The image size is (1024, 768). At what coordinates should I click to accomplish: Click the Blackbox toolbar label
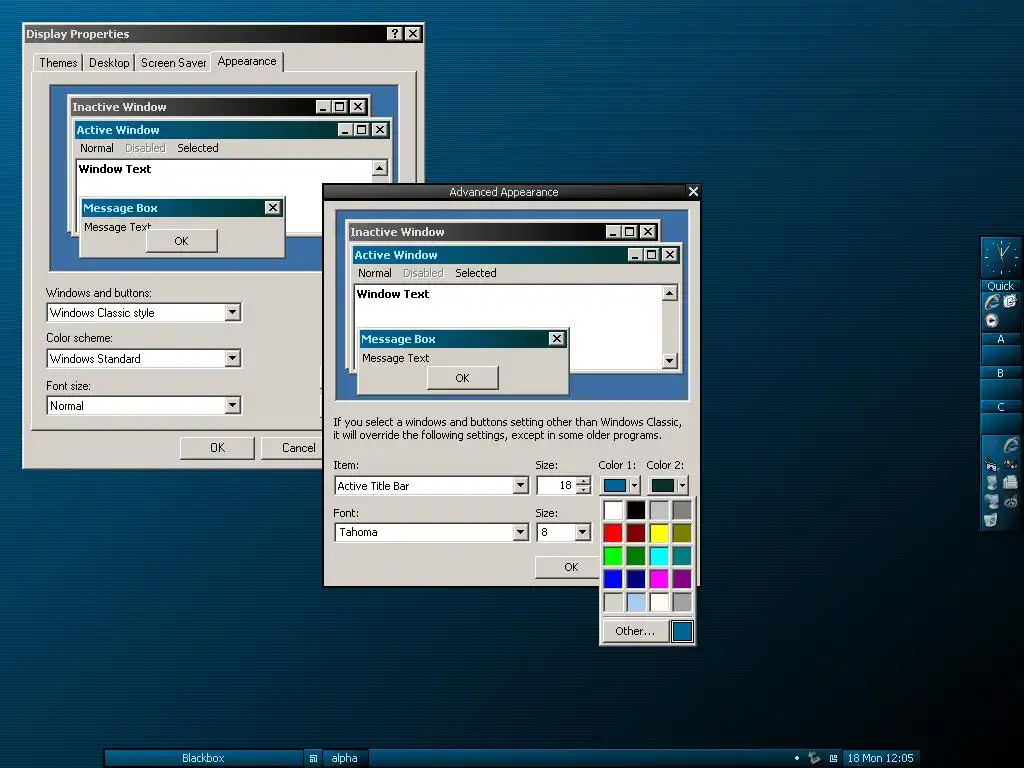[203, 758]
